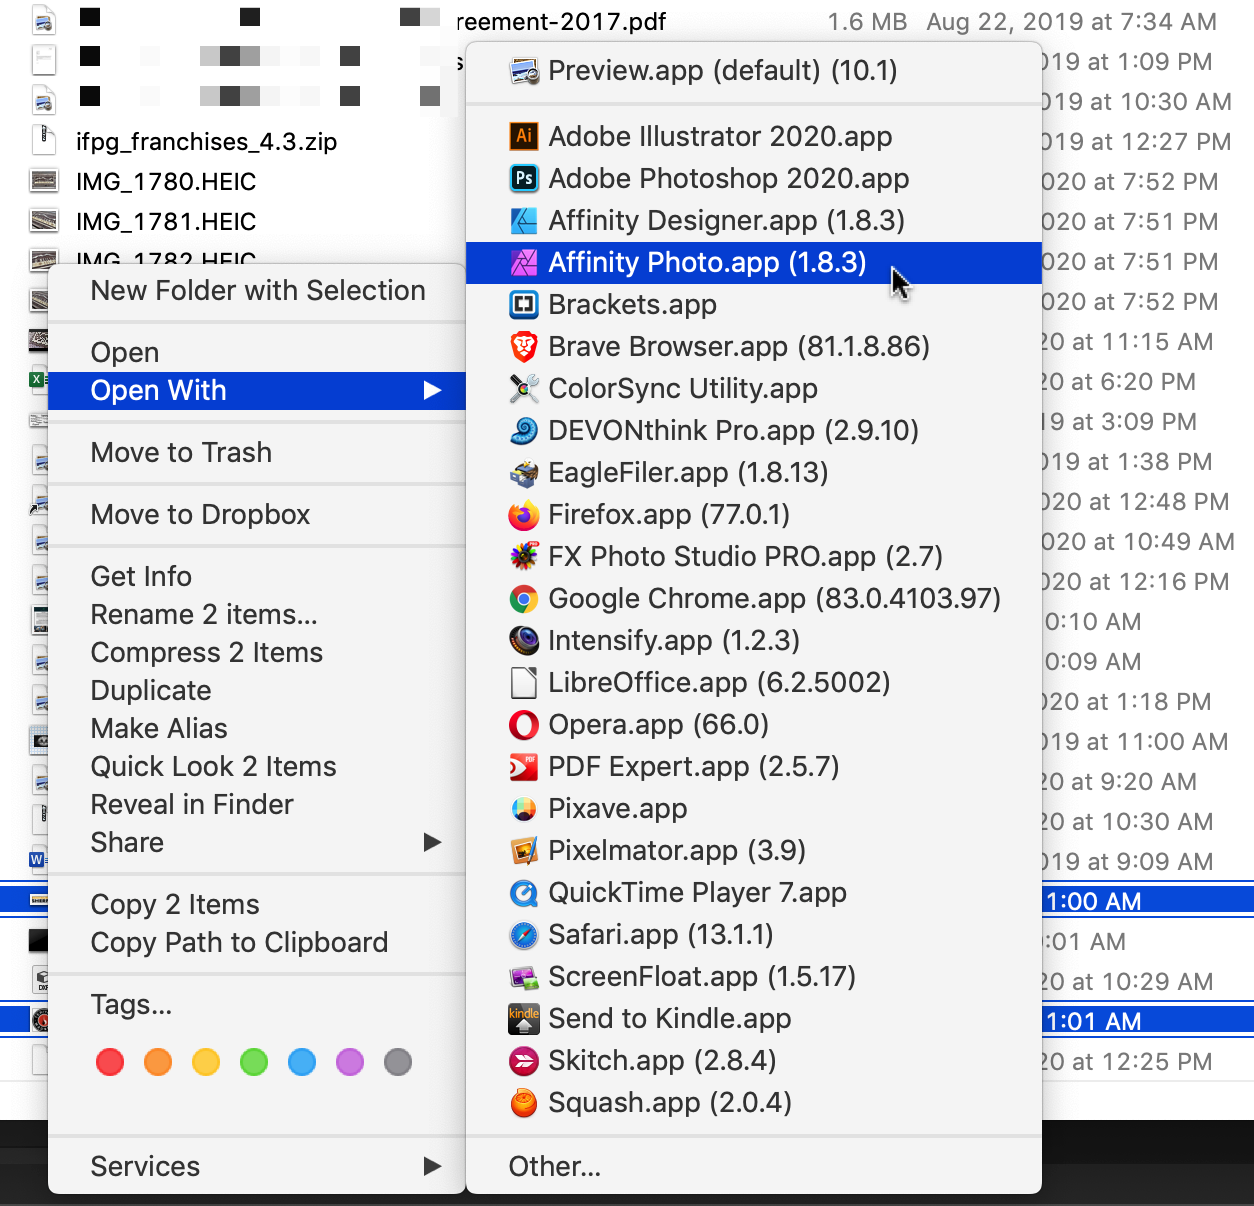The height and width of the screenshot is (1206, 1254).
Task: Choose Reveal in Finder
Action: 257,805
